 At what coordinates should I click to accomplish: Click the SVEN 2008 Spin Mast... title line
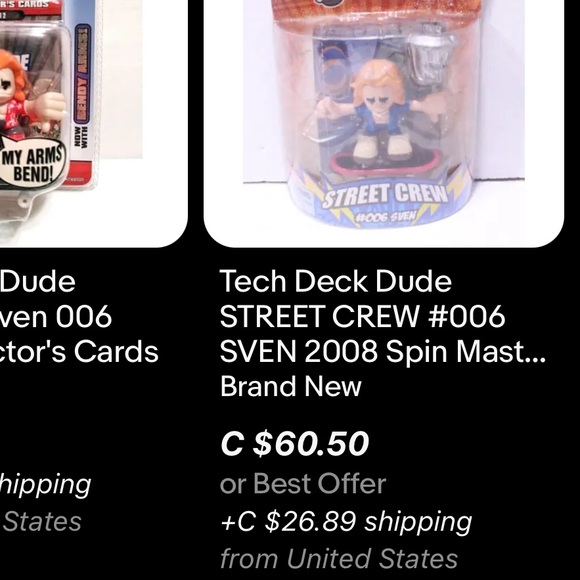[x=382, y=351]
